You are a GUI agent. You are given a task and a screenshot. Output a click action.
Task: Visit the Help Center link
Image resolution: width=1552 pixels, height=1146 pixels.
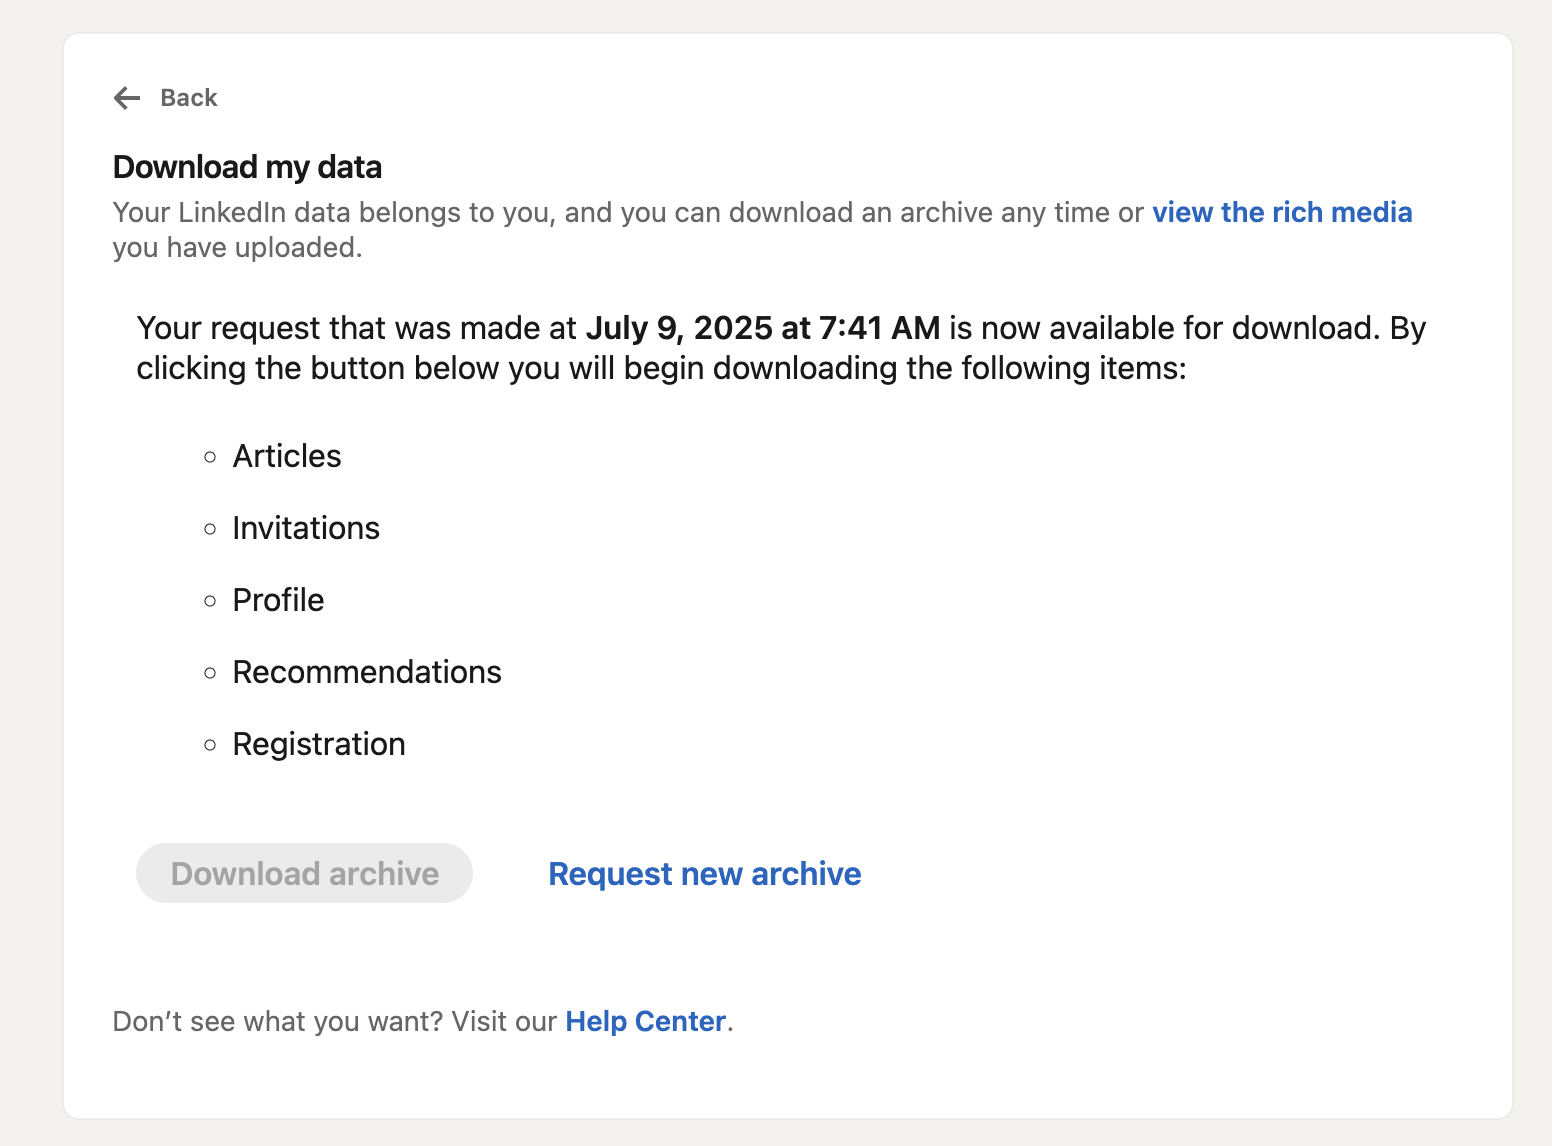pyautogui.click(x=645, y=1021)
